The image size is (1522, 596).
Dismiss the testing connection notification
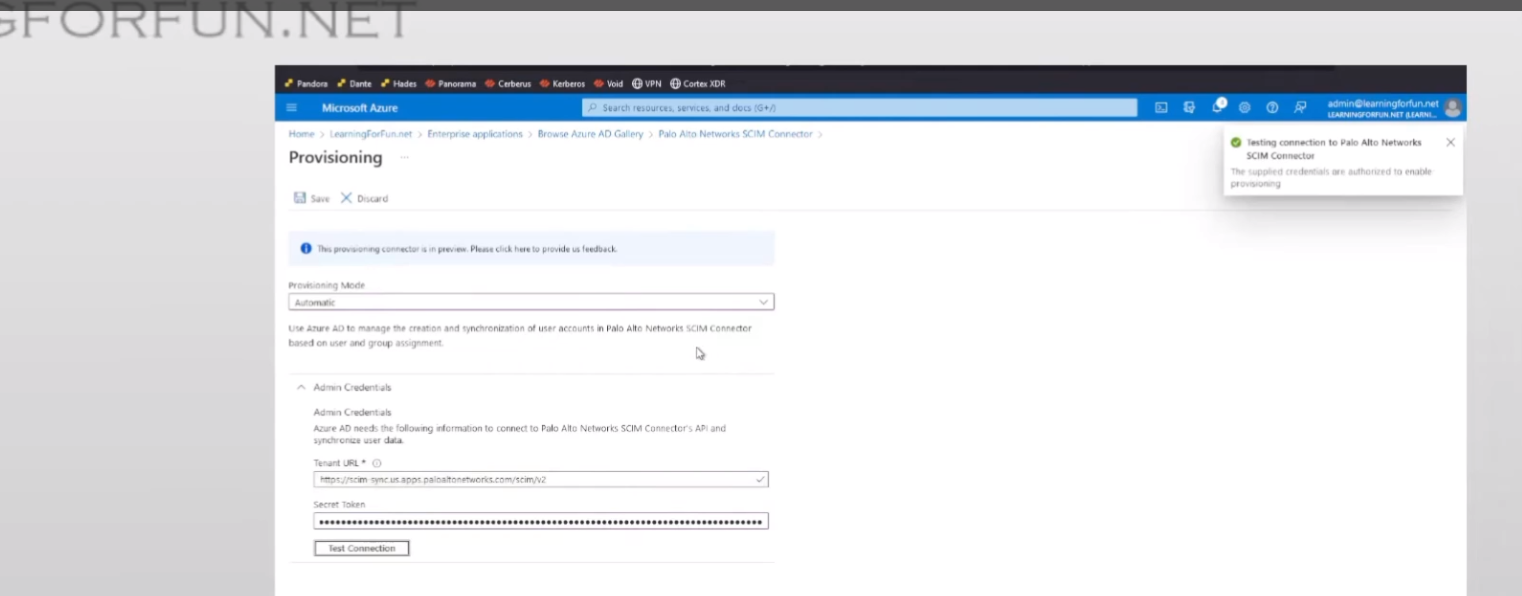1450,143
